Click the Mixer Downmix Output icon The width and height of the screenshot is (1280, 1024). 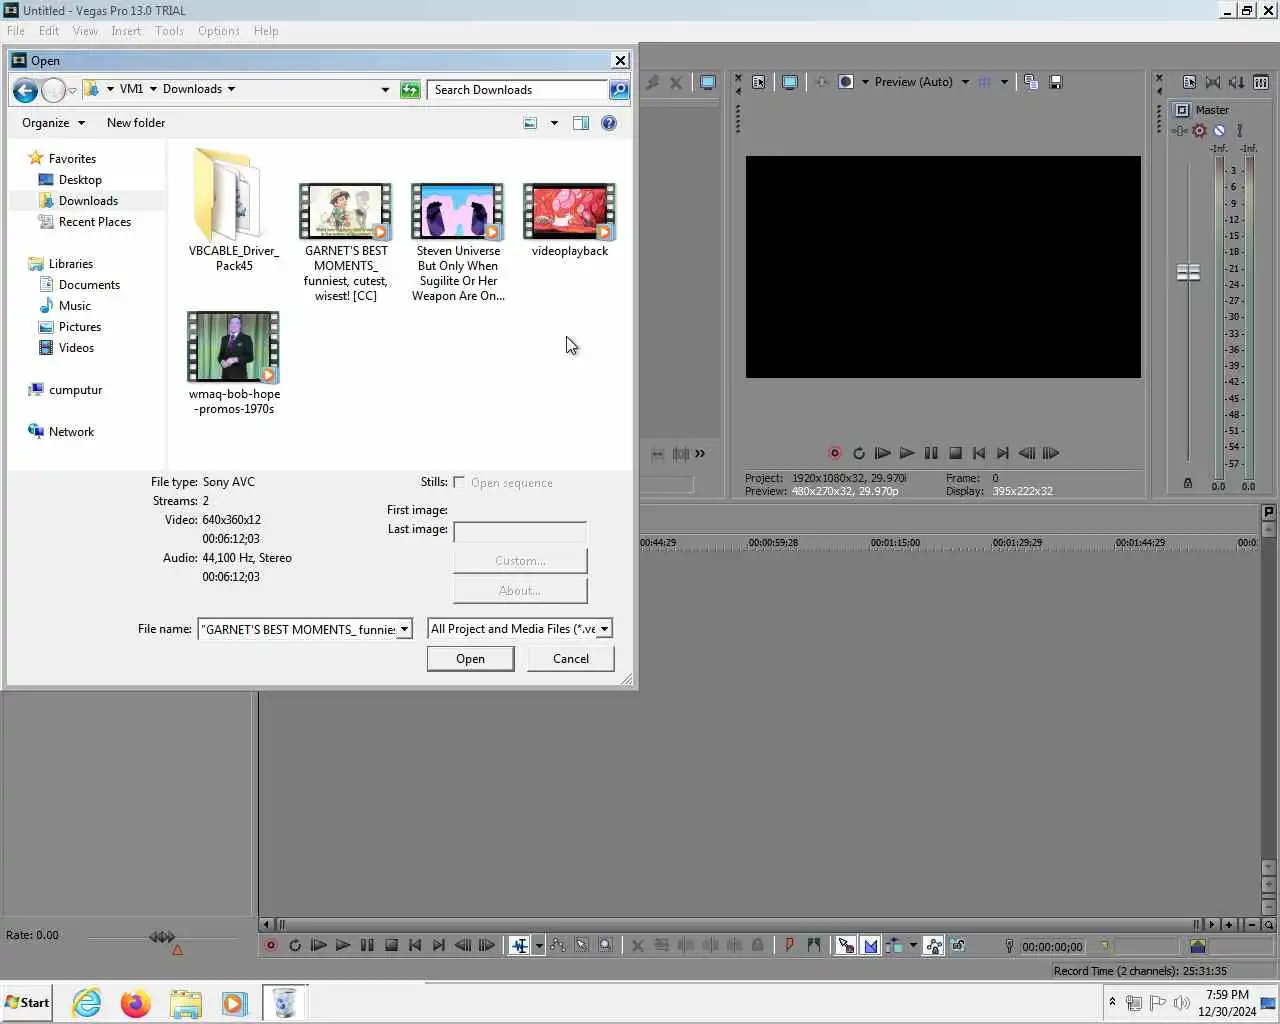point(1213,82)
